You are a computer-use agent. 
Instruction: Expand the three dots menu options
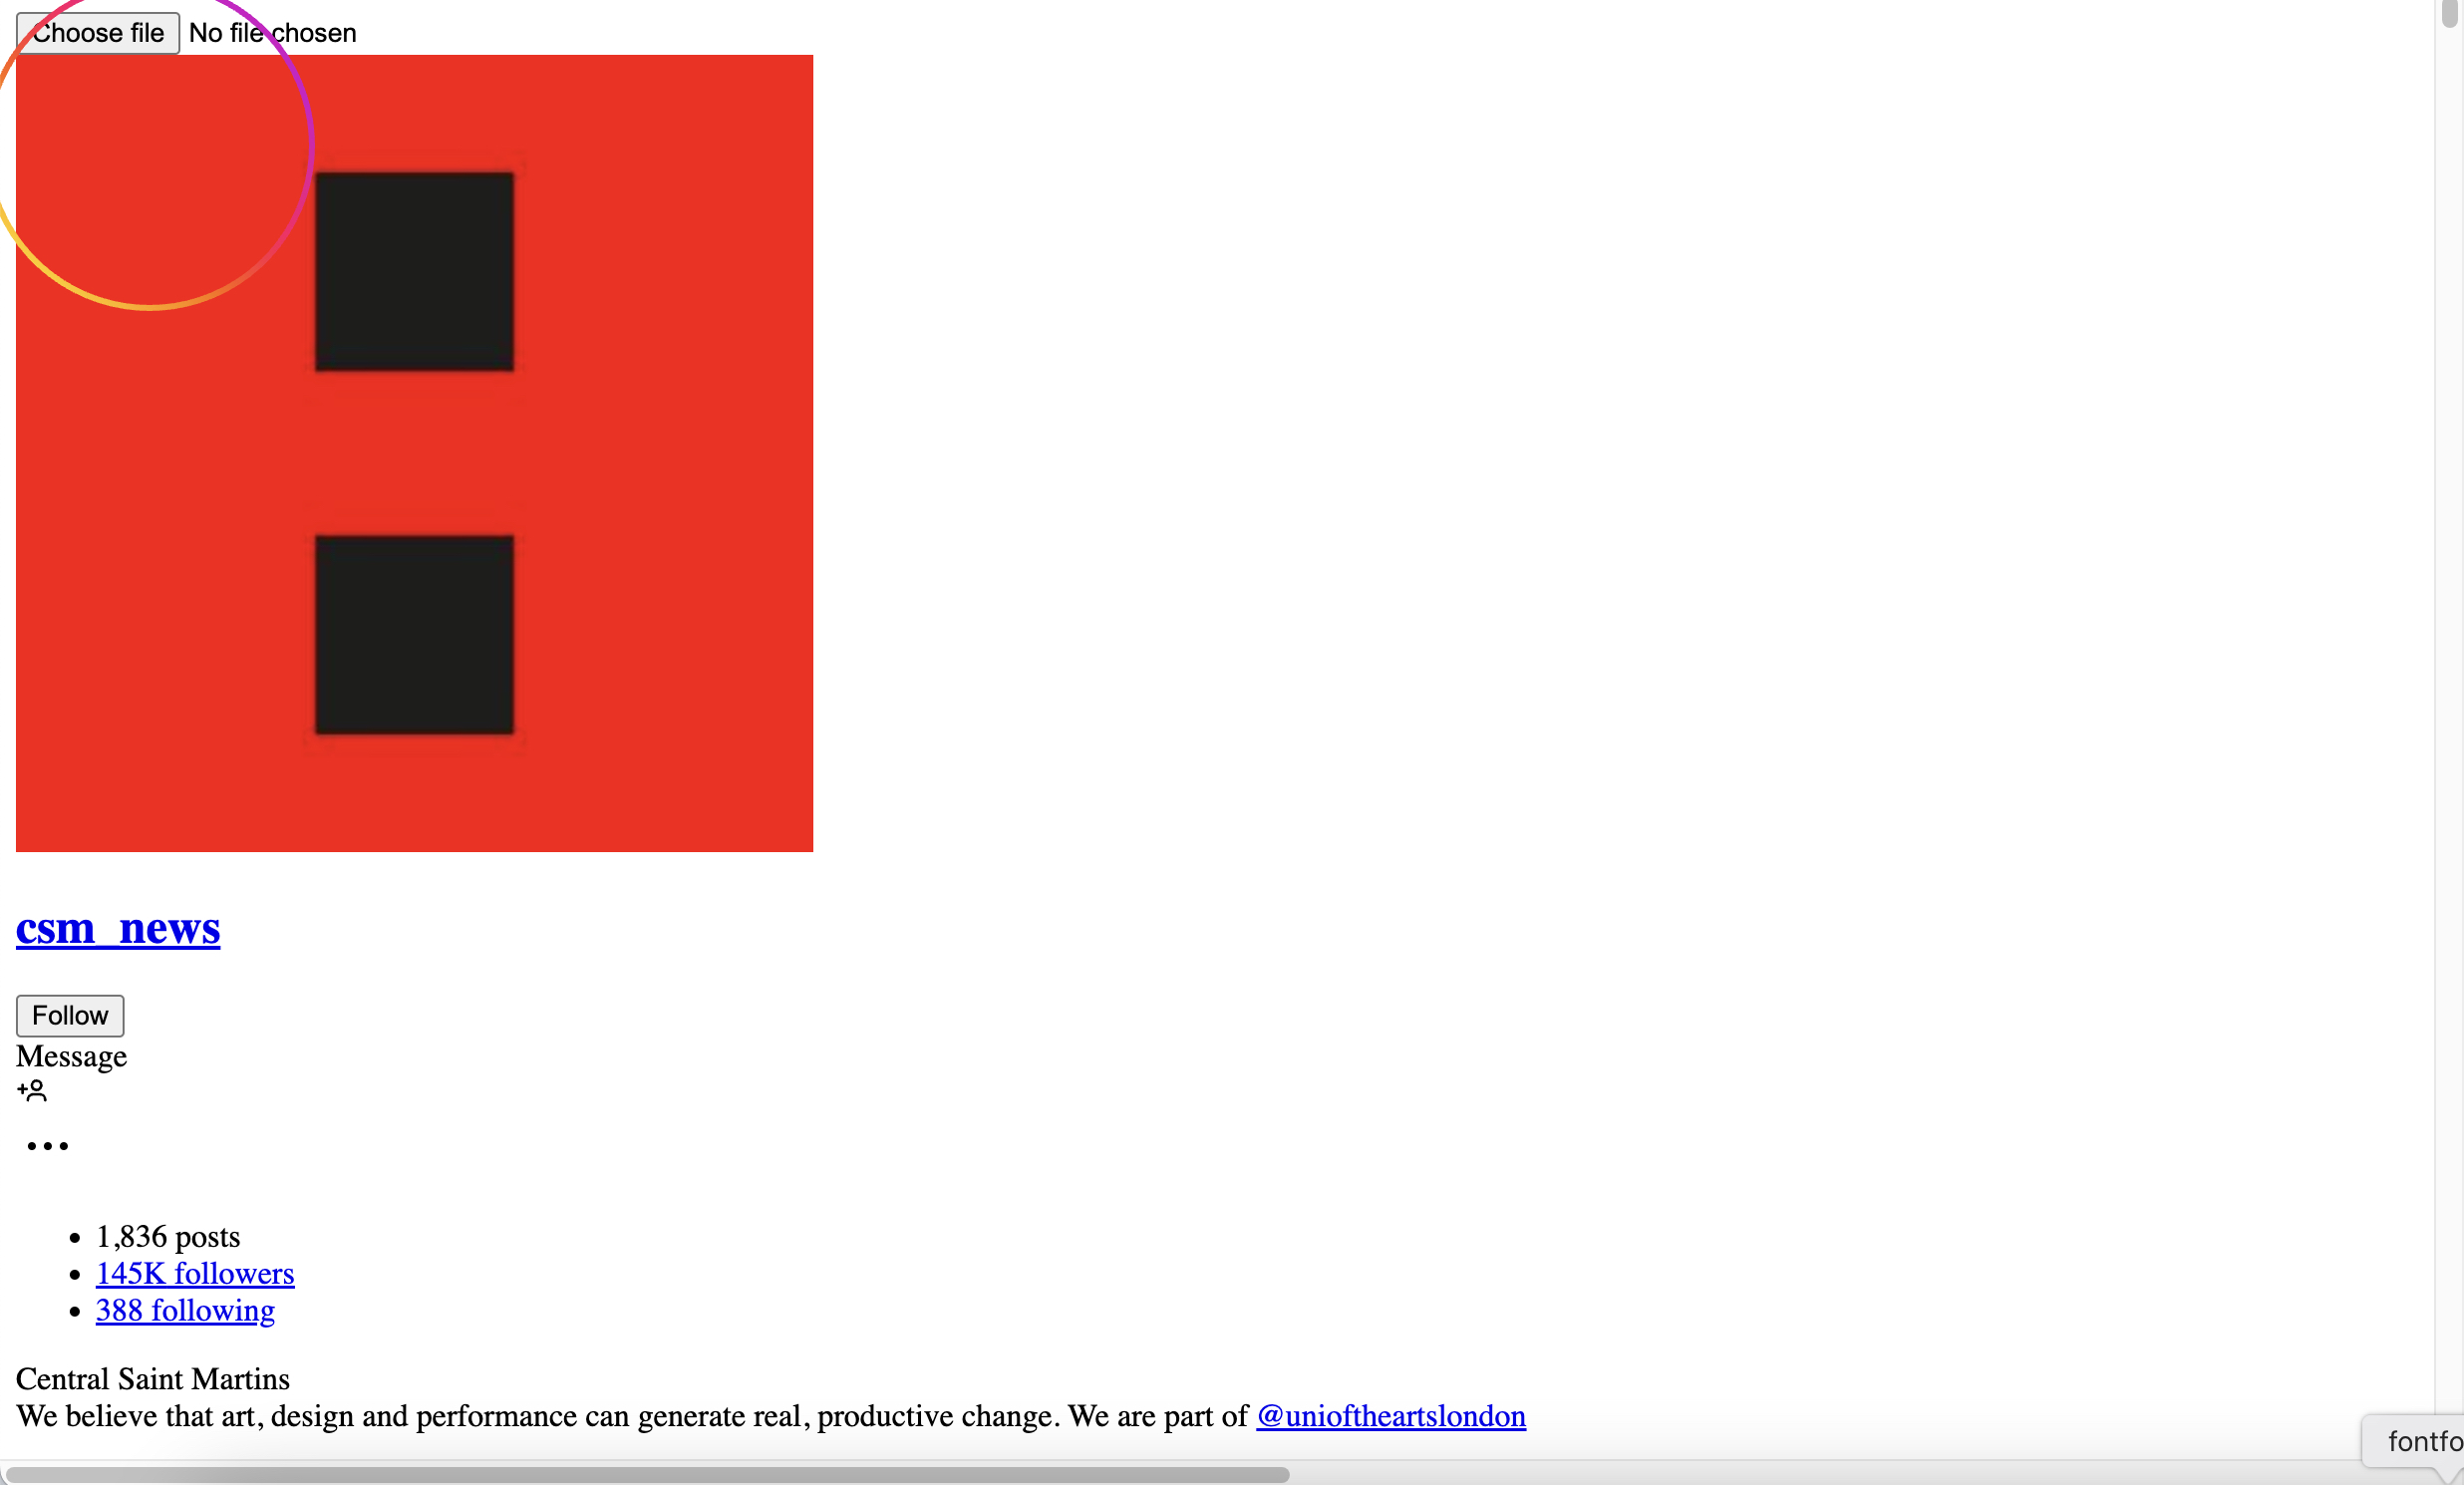46,1145
